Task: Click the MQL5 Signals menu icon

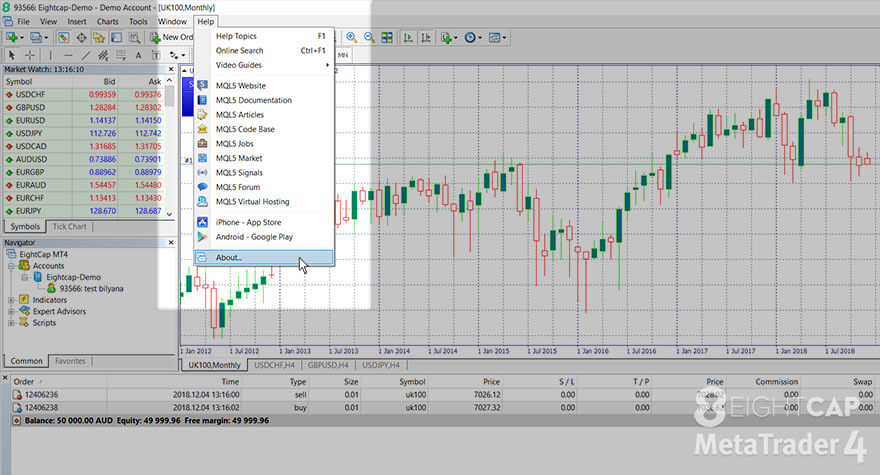Action: 203,172
